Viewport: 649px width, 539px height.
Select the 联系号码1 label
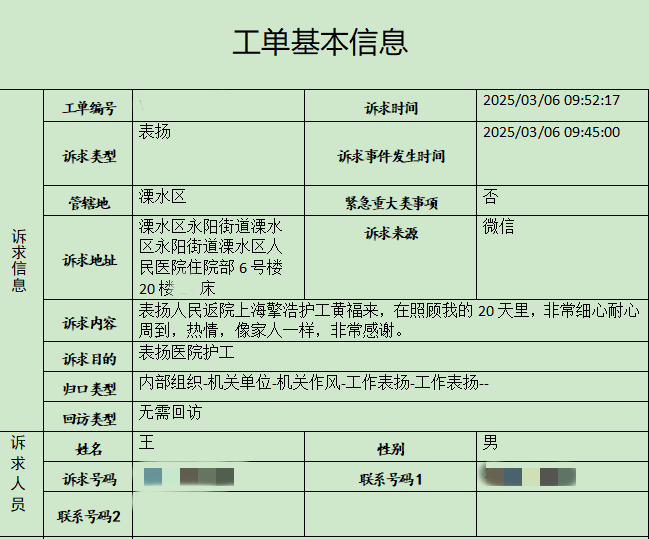(x=391, y=480)
